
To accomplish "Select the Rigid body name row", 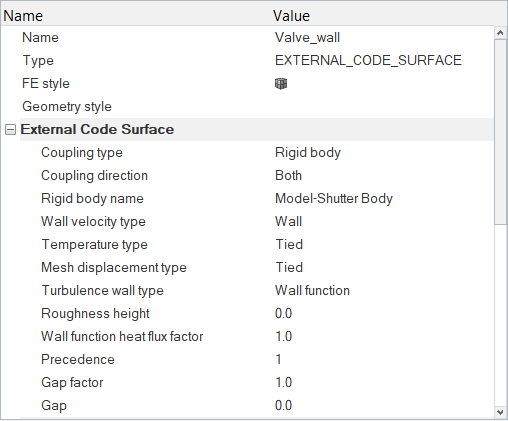I will pos(257,198).
